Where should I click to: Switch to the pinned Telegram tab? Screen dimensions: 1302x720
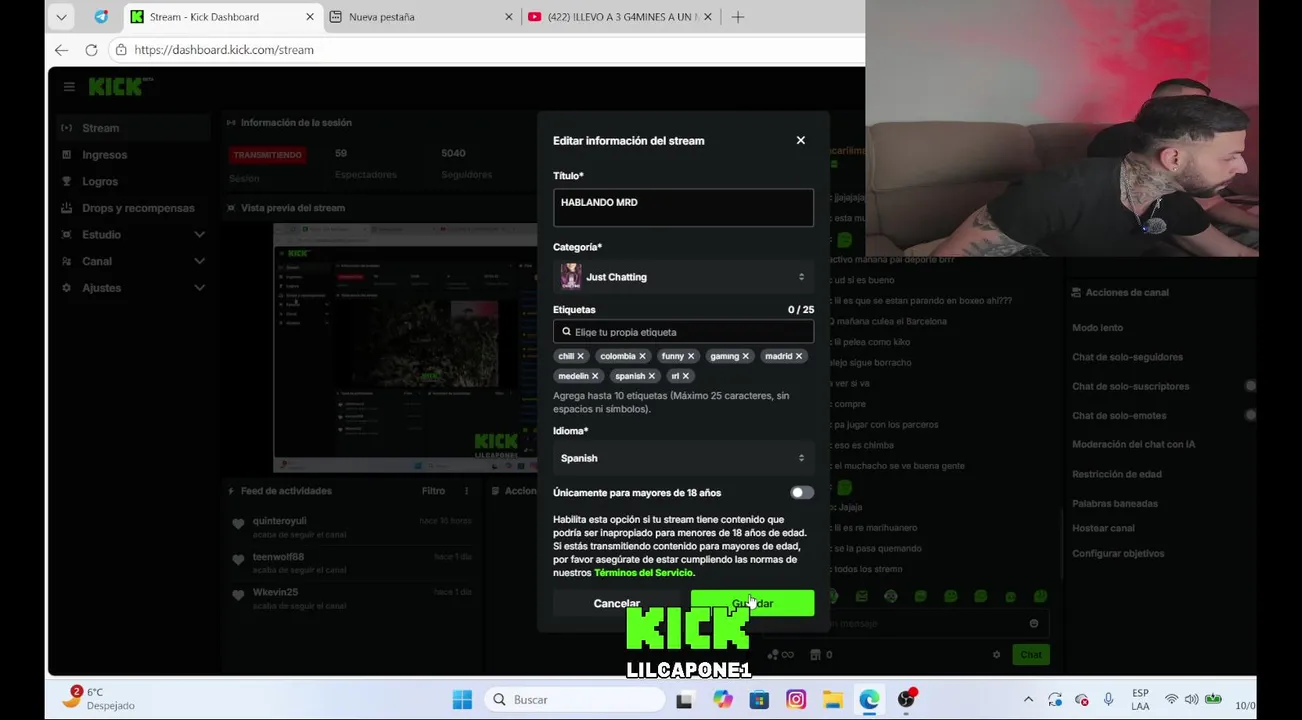101,17
